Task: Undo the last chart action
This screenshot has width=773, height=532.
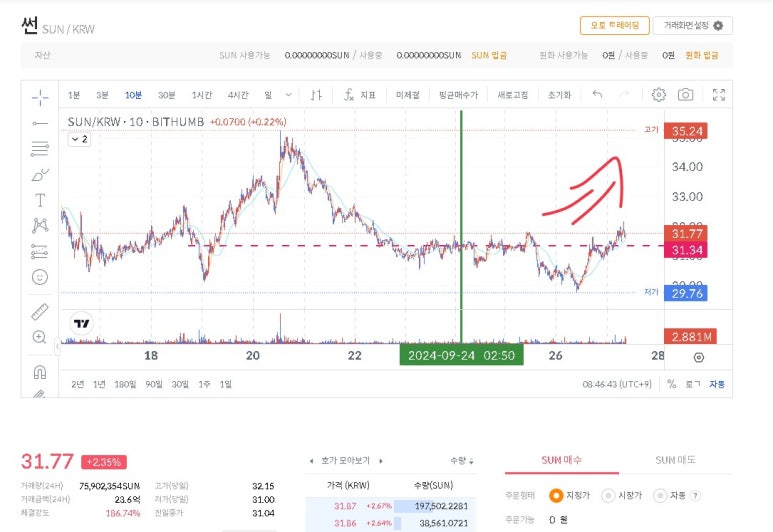Action: pos(597,94)
